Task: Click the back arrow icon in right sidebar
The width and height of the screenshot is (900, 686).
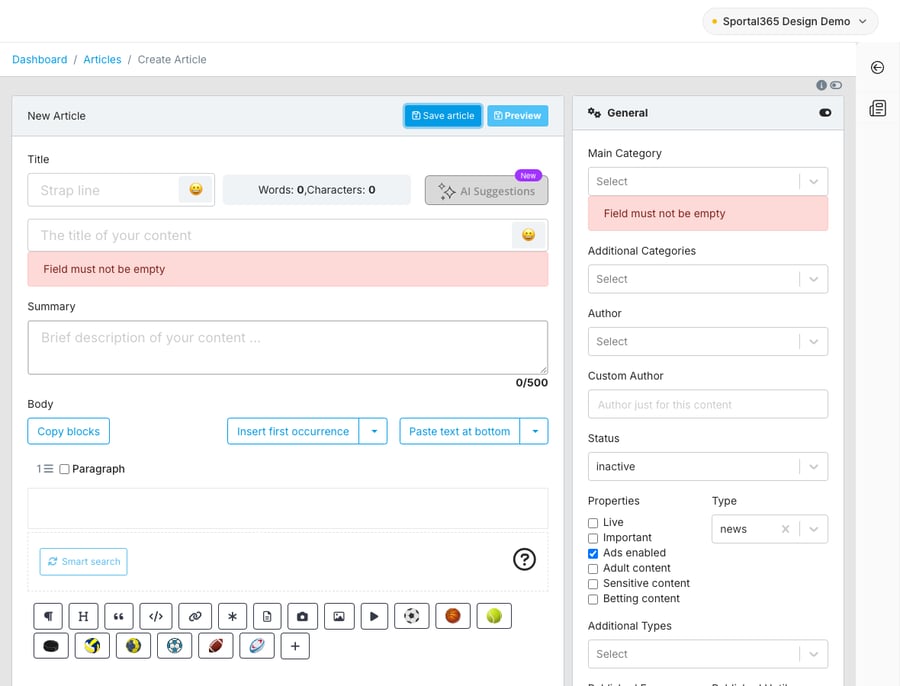Action: point(877,68)
